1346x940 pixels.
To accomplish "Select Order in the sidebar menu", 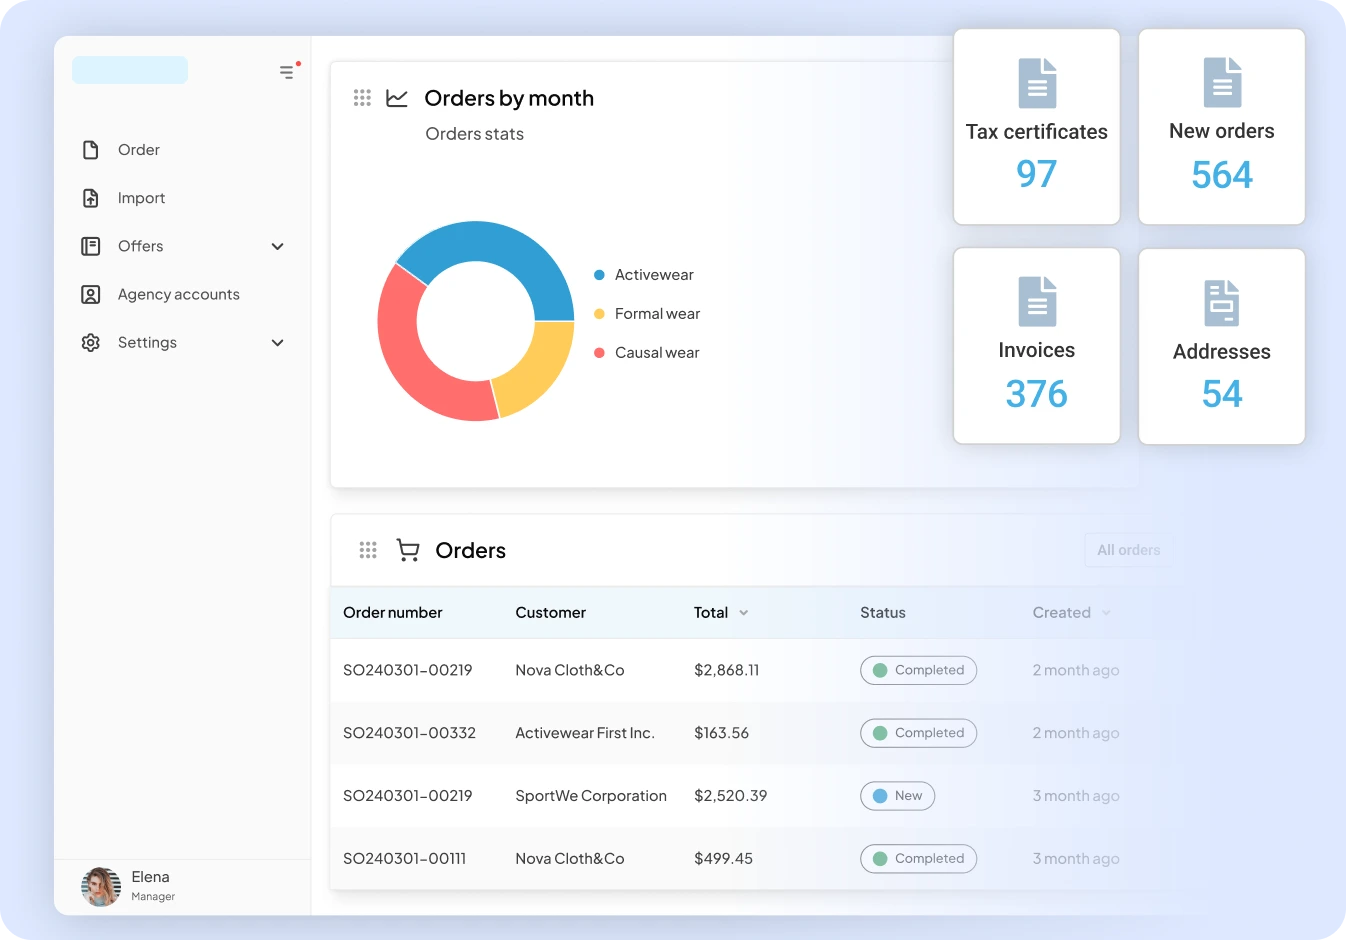I will 138,149.
